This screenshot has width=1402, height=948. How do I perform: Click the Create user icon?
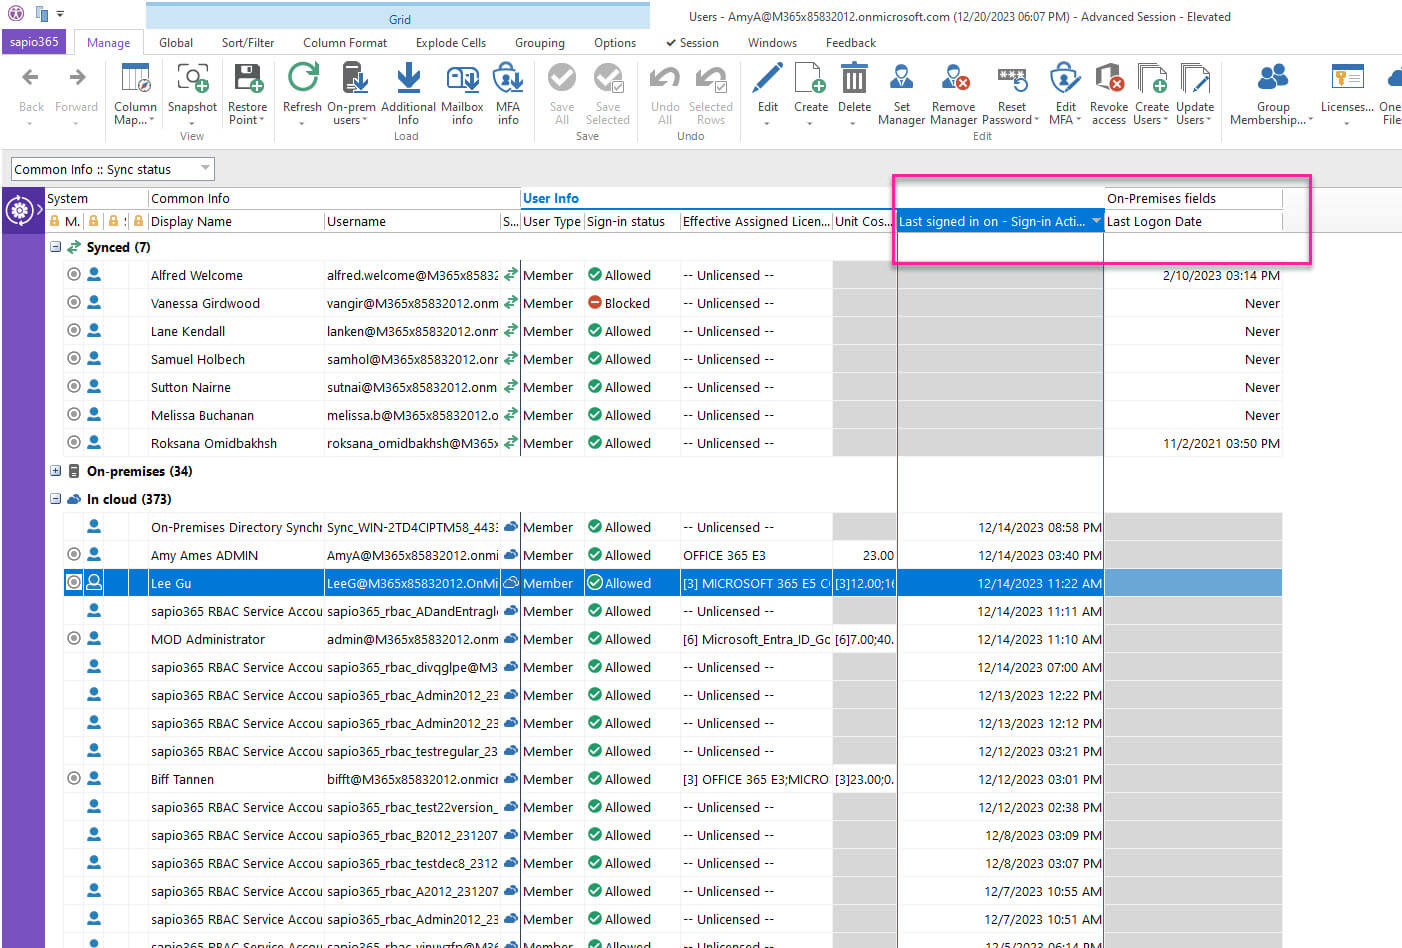[x=811, y=78]
